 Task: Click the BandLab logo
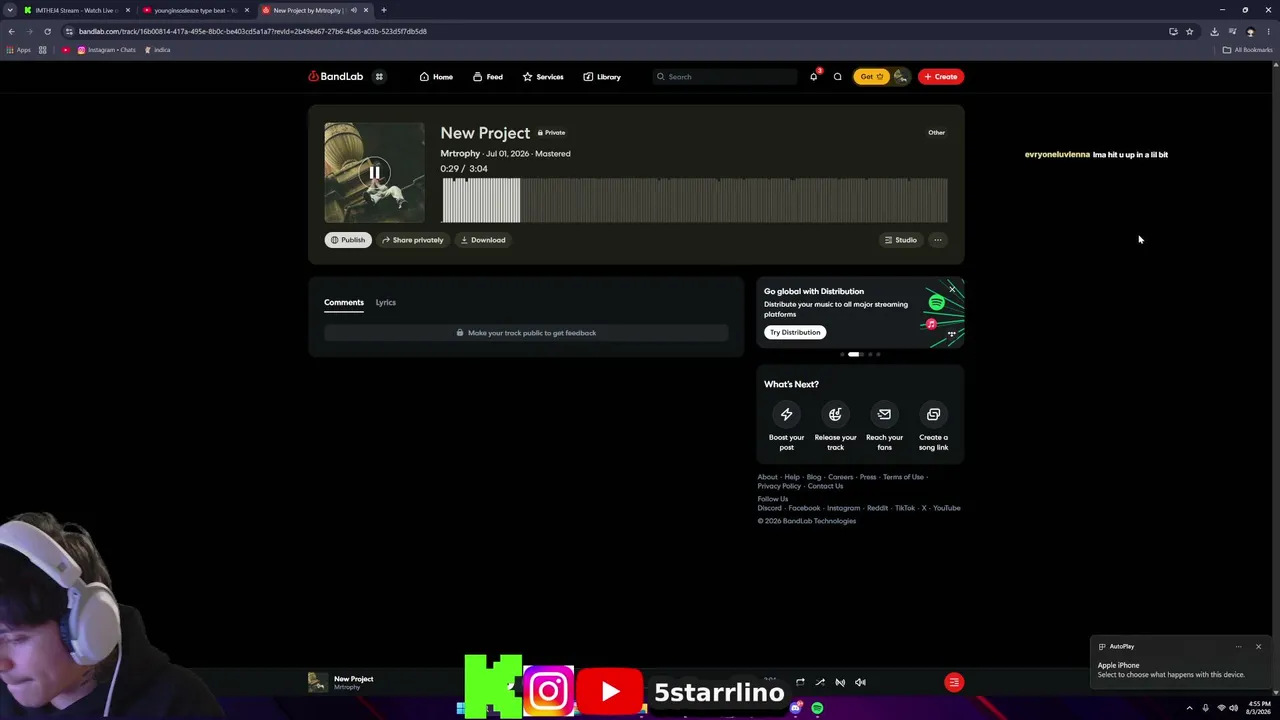(336, 77)
